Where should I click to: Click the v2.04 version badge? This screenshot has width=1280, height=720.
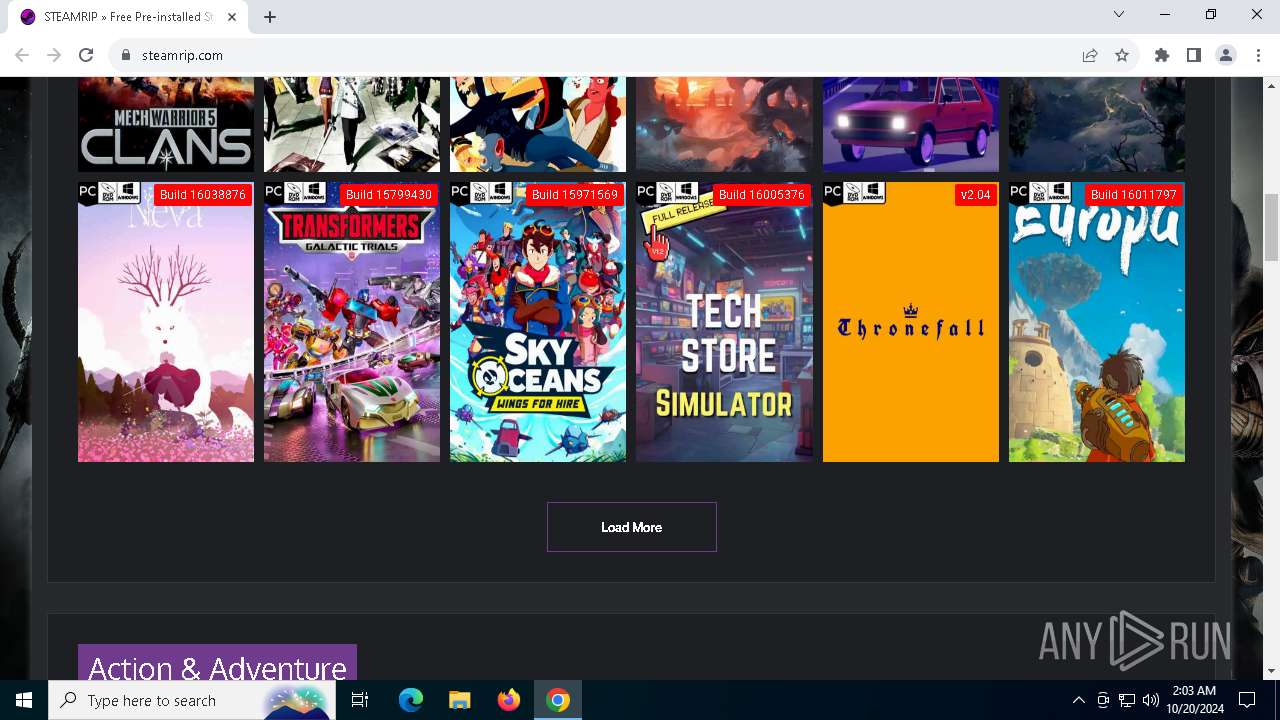coord(975,195)
